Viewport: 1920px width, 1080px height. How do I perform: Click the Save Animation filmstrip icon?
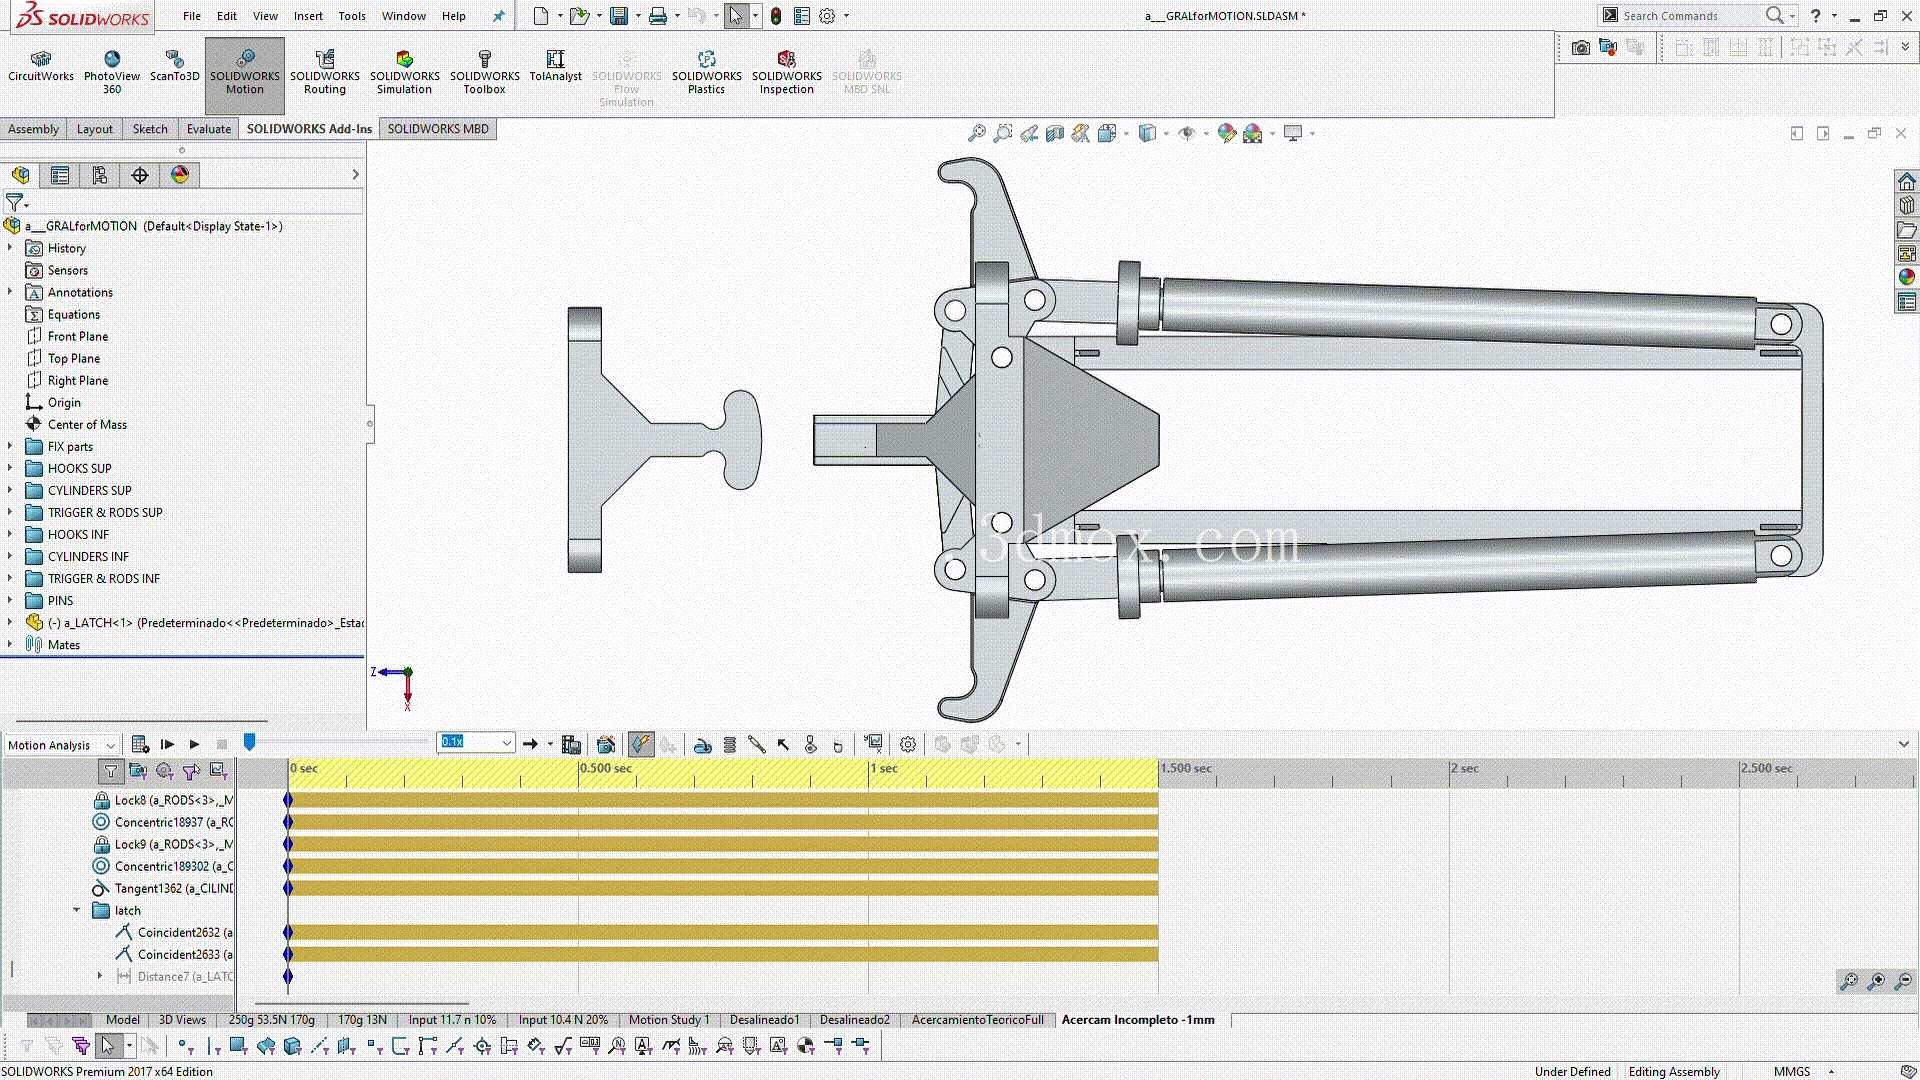click(571, 744)
